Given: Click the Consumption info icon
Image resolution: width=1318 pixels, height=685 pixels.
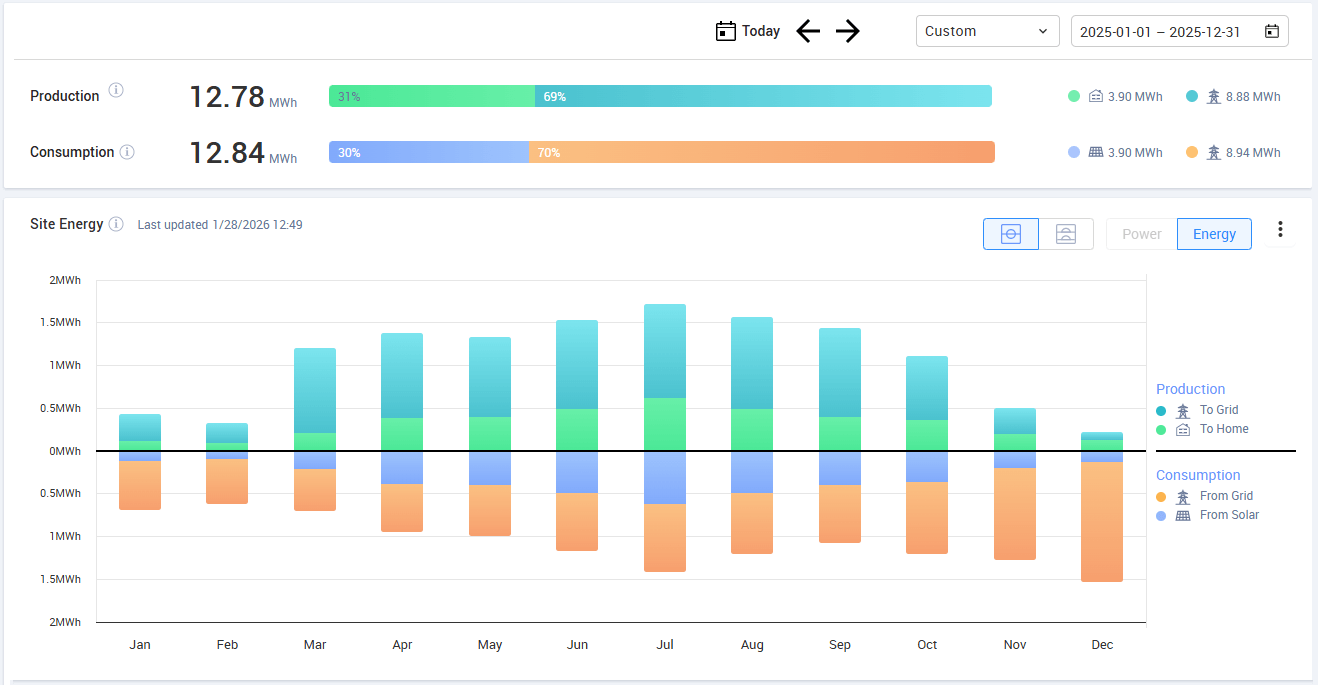Looking at the screenshot, I should coord(127,152).
